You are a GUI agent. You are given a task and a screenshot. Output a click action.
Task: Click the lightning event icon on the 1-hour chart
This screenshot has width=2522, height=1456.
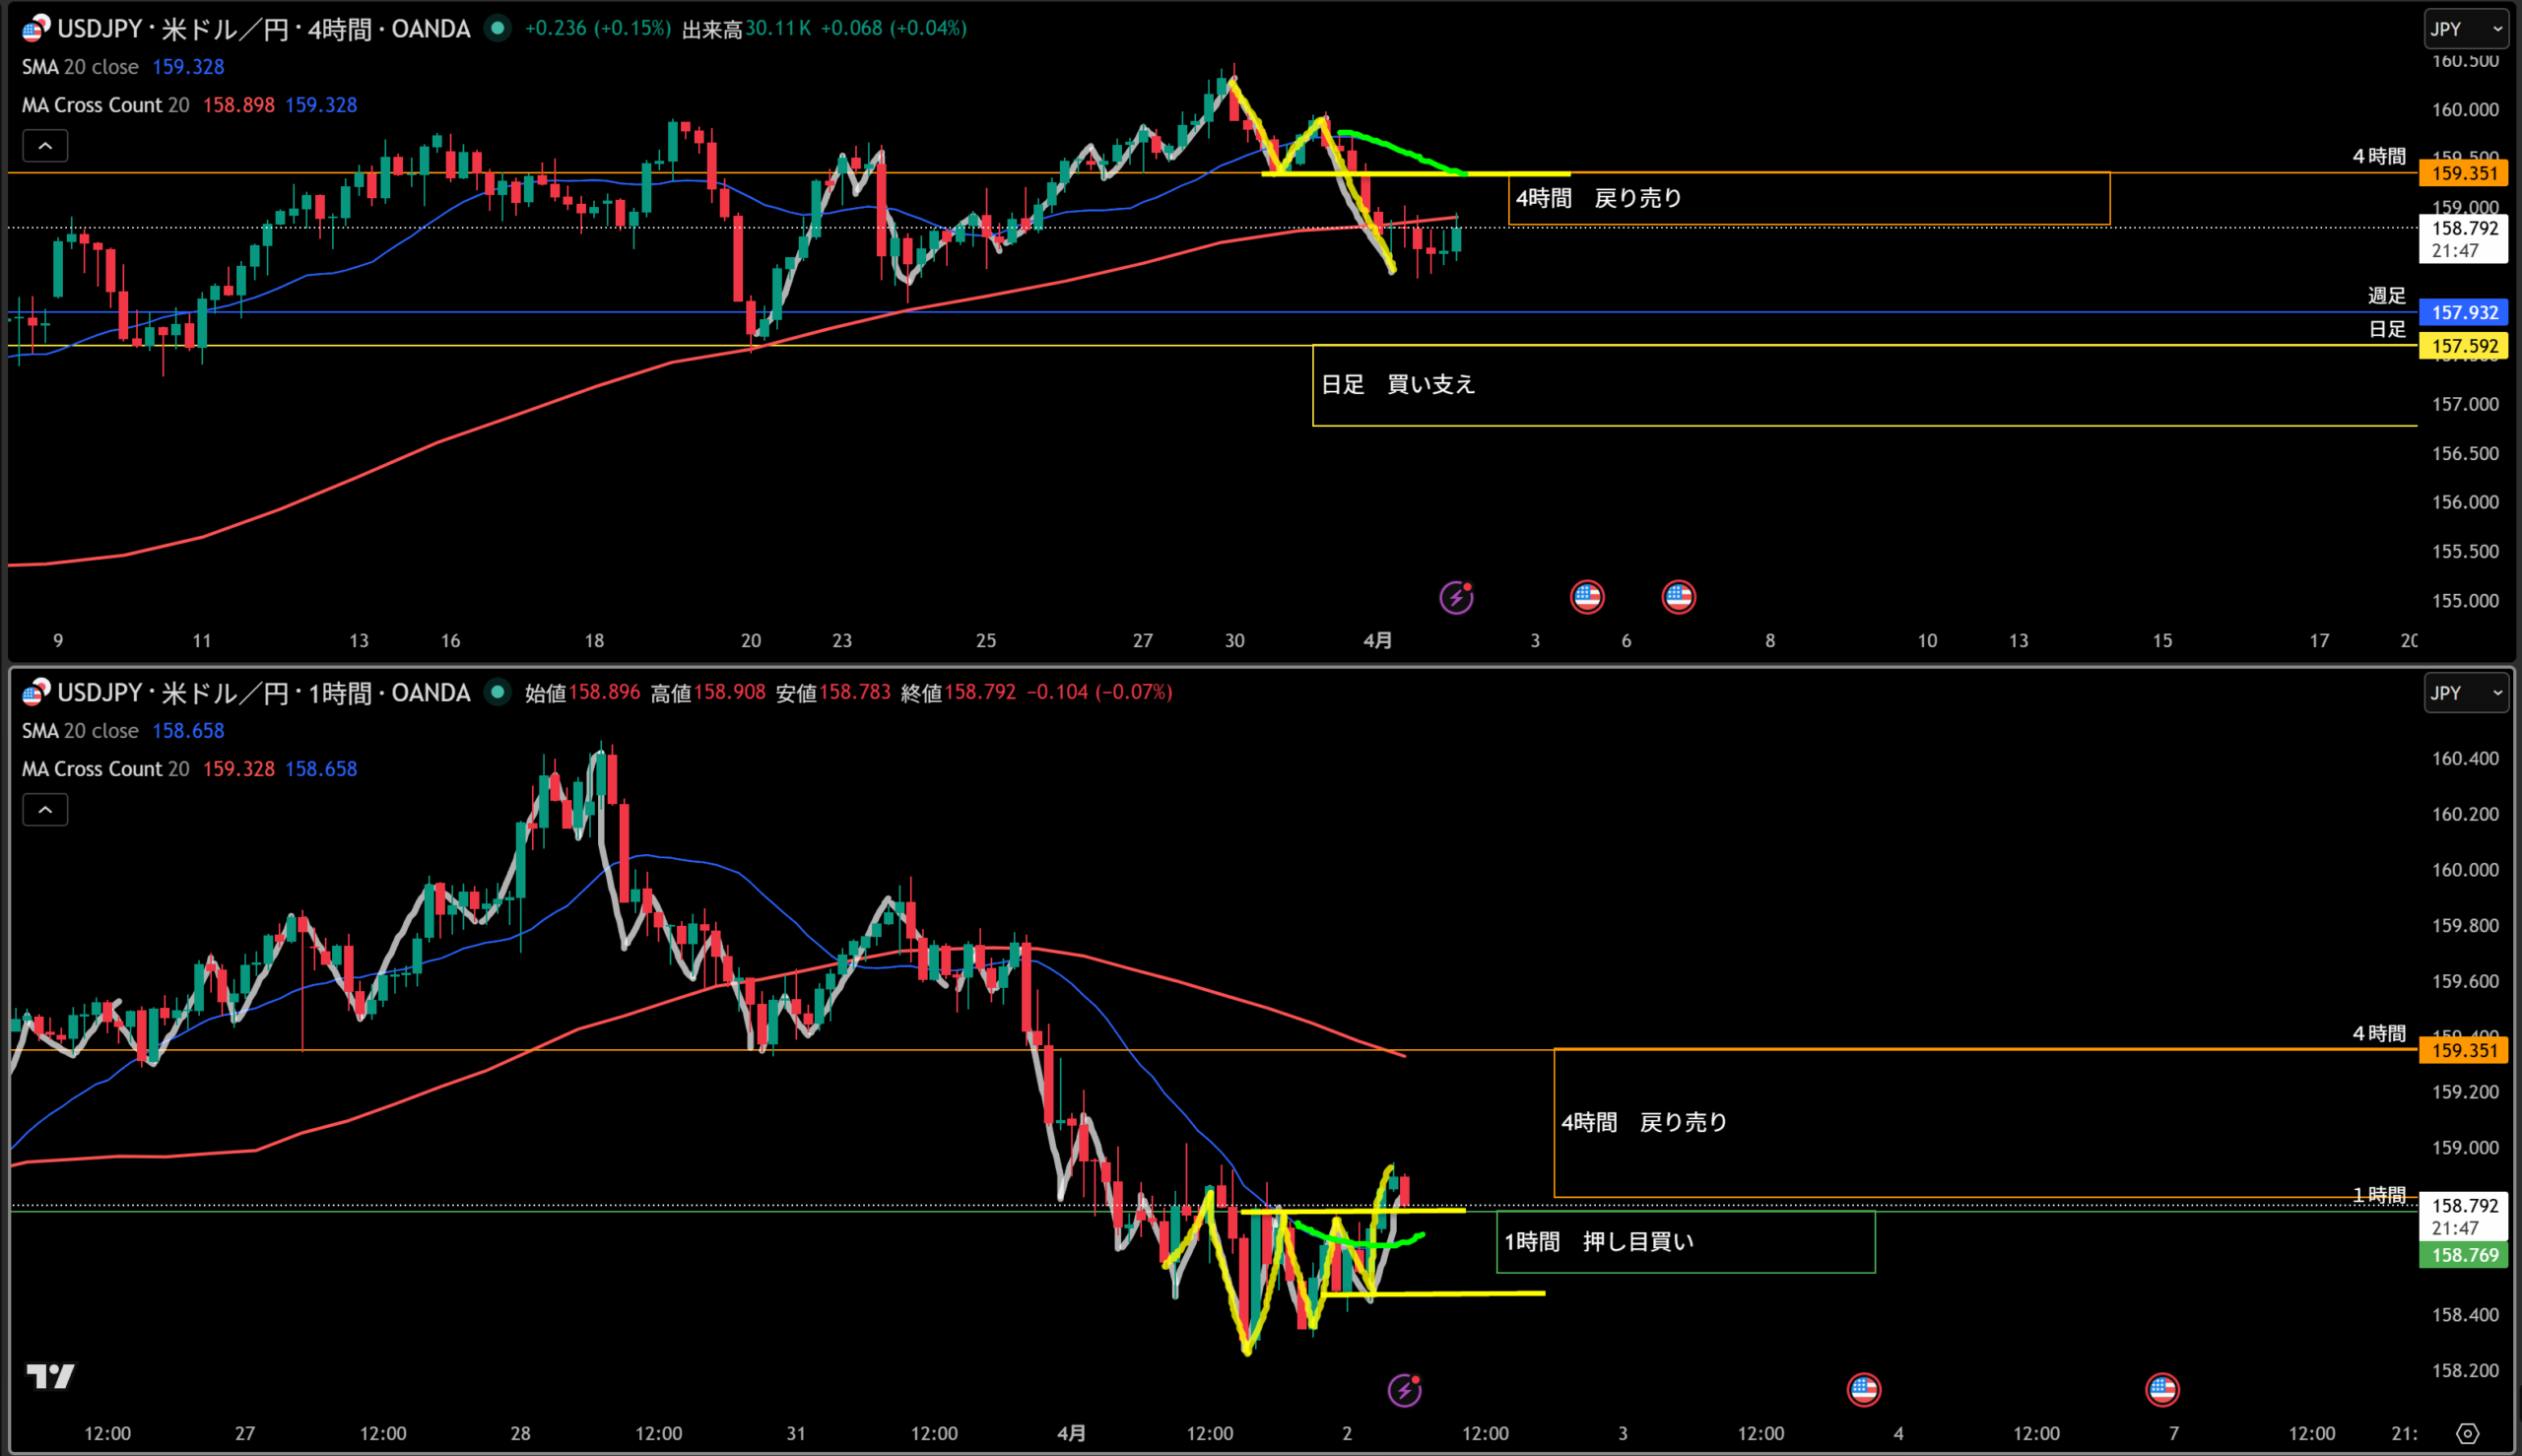[1404, 1390]
